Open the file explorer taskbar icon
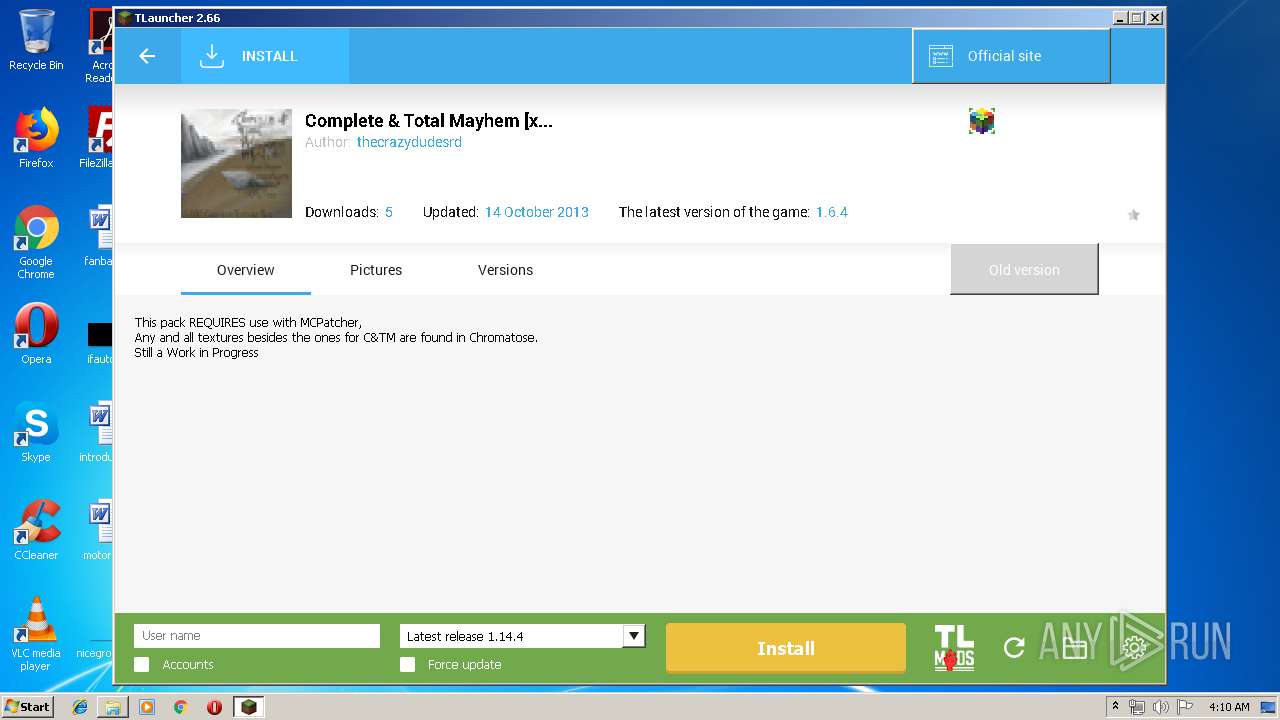The height and width of the screenshot is (720, 1280). pos(113,707)
